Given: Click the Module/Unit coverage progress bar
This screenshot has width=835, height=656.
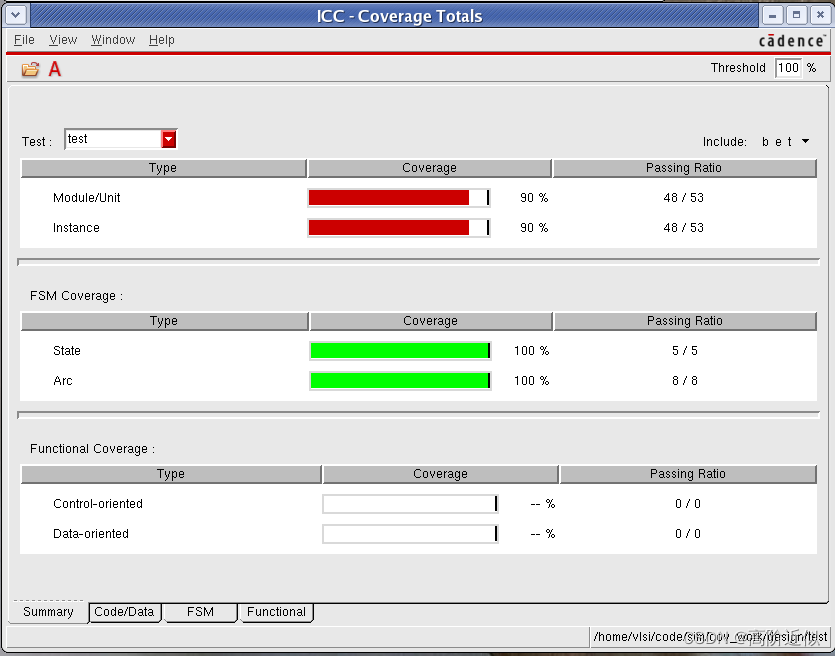Looking at the screenshot, I should coord(399,198).
